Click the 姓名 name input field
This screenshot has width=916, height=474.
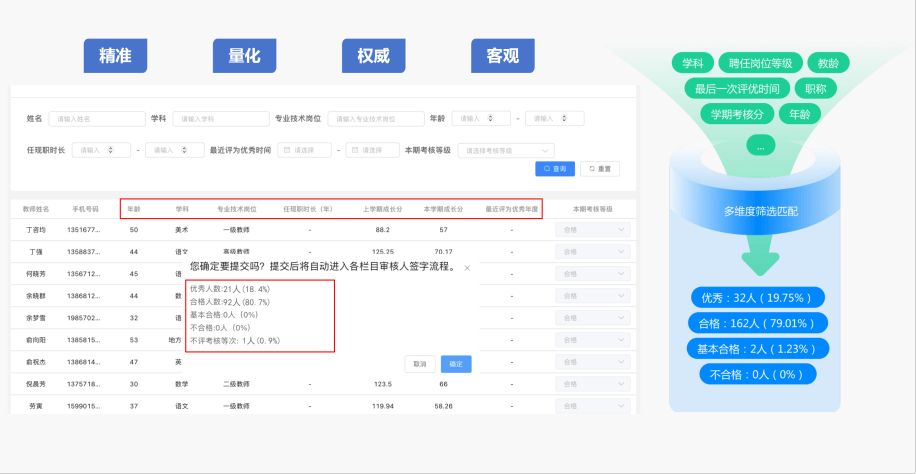pos(96,119)
